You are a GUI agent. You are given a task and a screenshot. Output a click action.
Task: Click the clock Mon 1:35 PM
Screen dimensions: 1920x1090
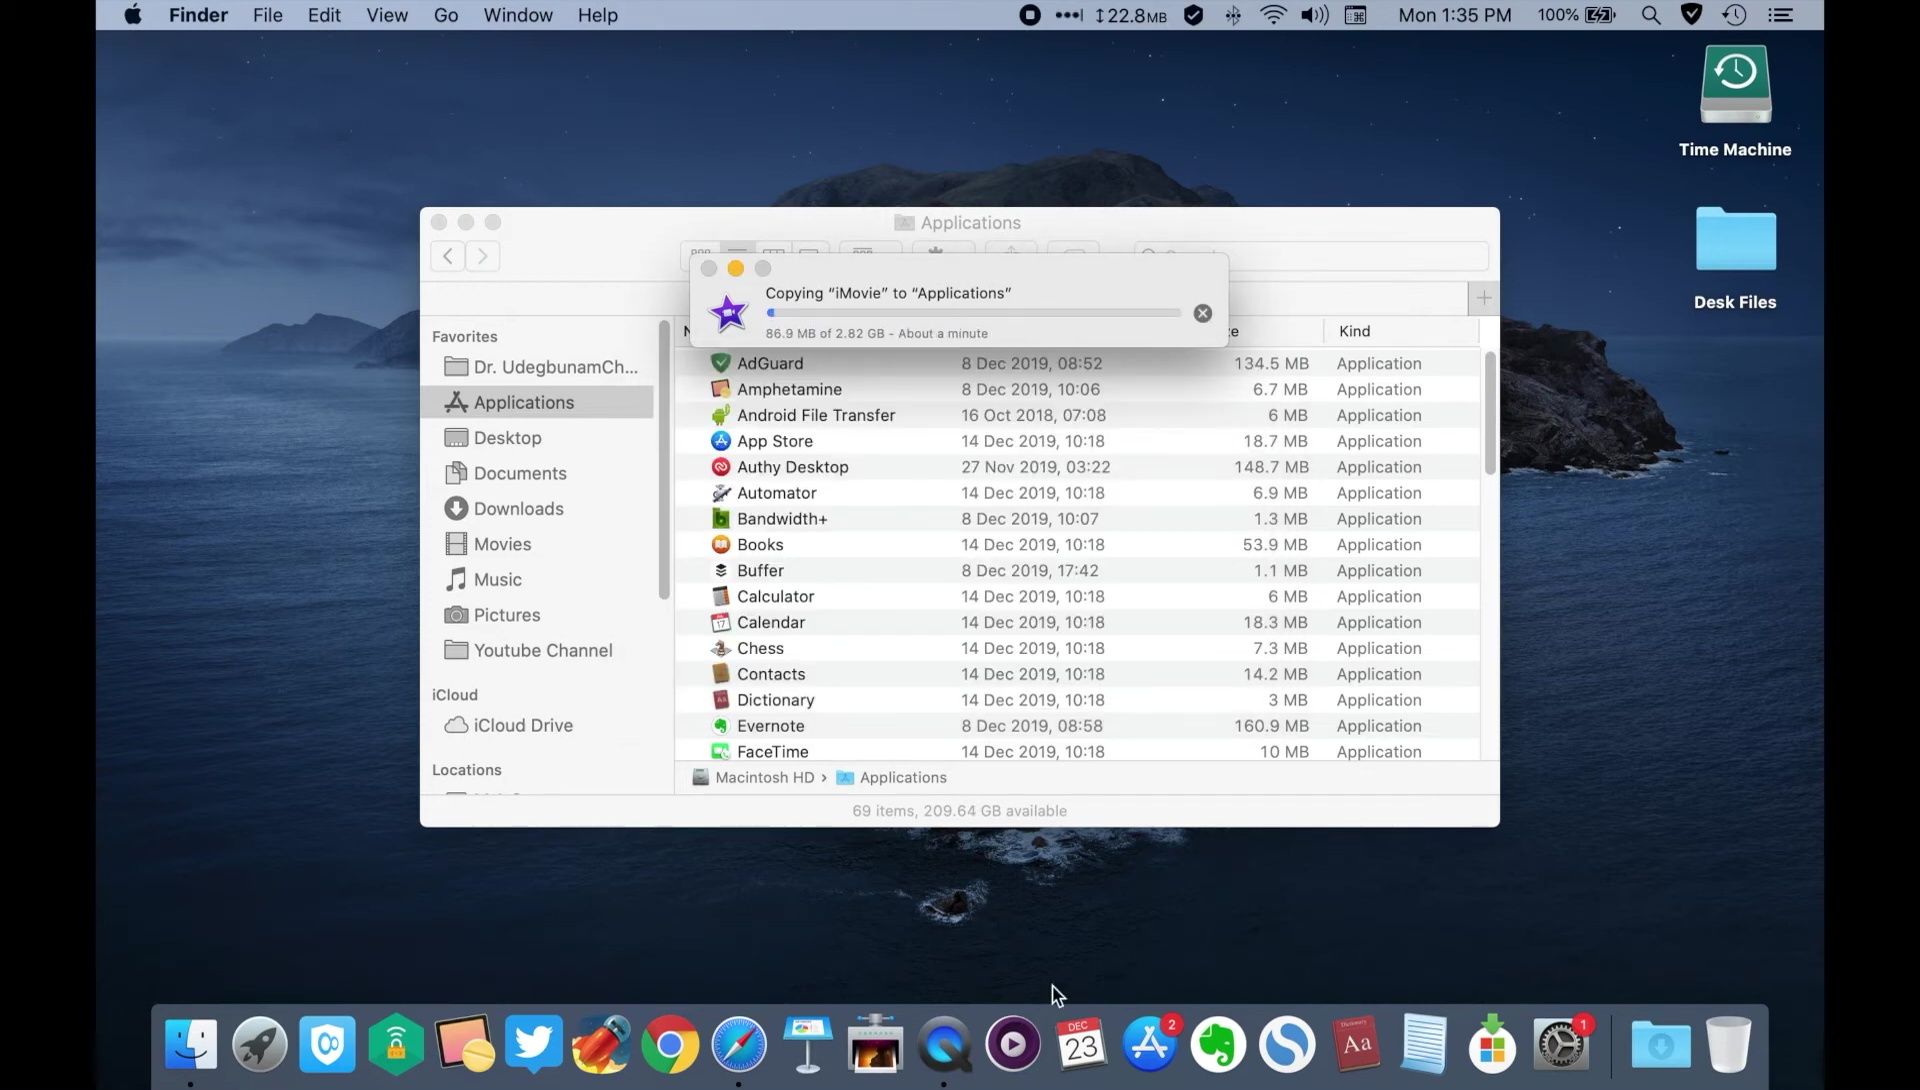pos(1455,15)
